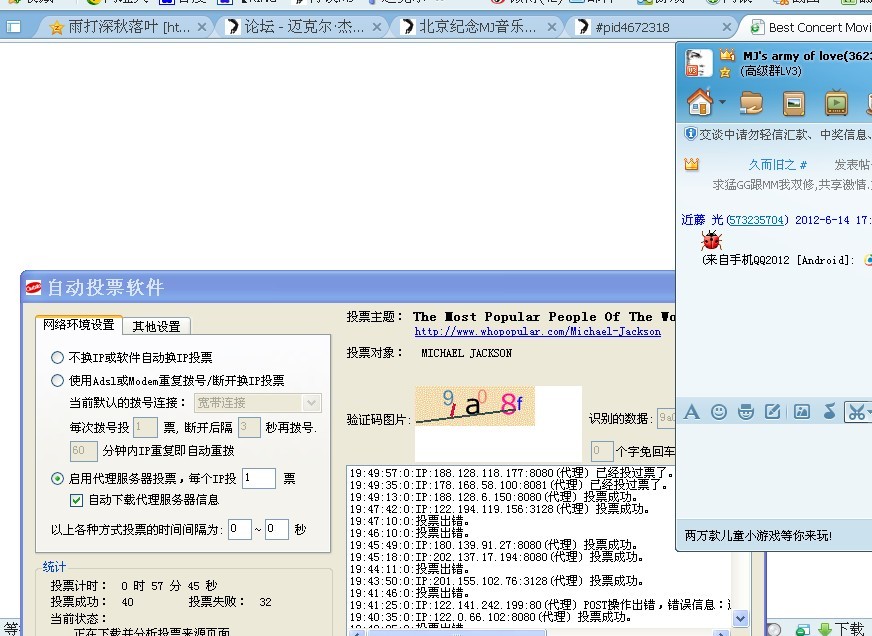The width and height of the screenshot is (872, 636).
Task: Select the Adsl/Modem redial radio option
Action: click(58, 380)
